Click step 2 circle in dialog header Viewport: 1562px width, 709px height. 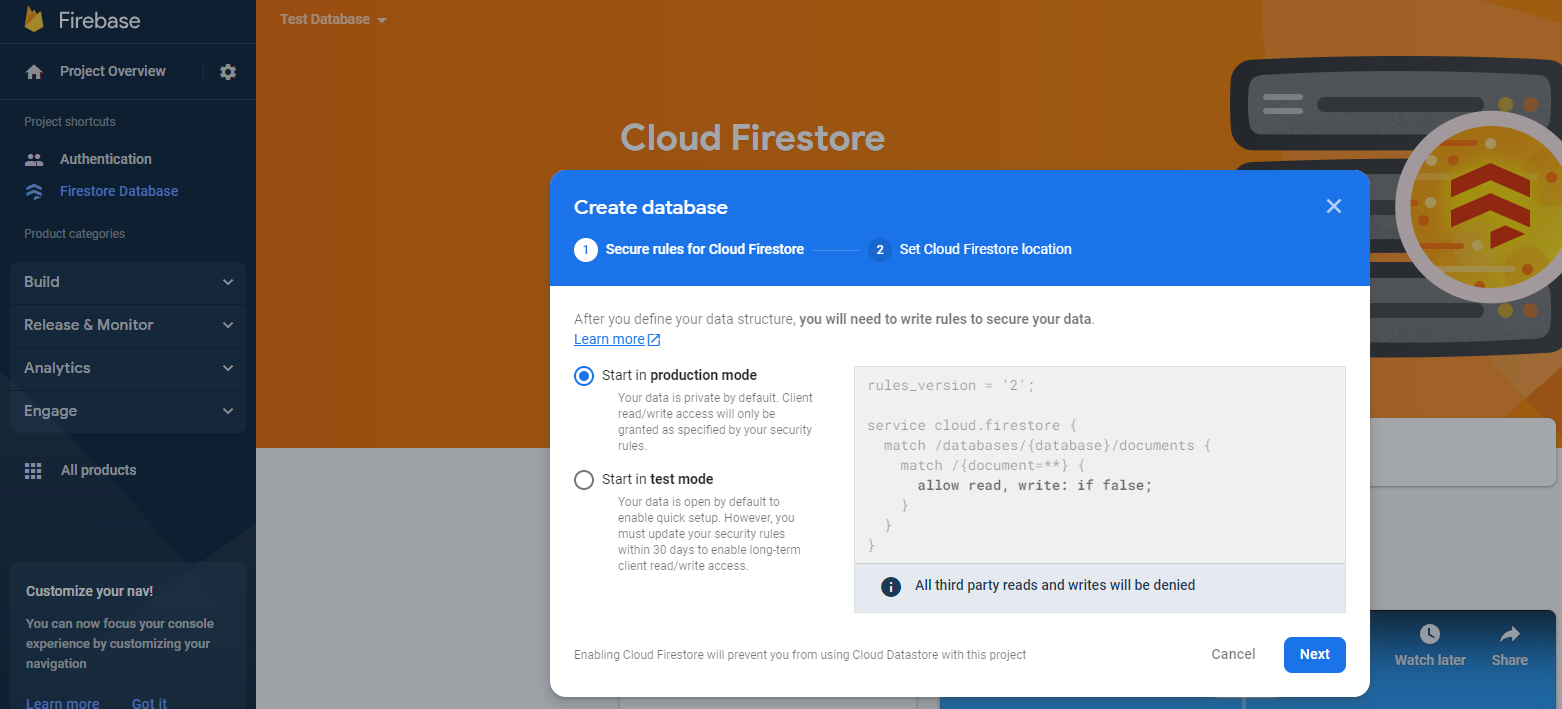pos(880,250)
